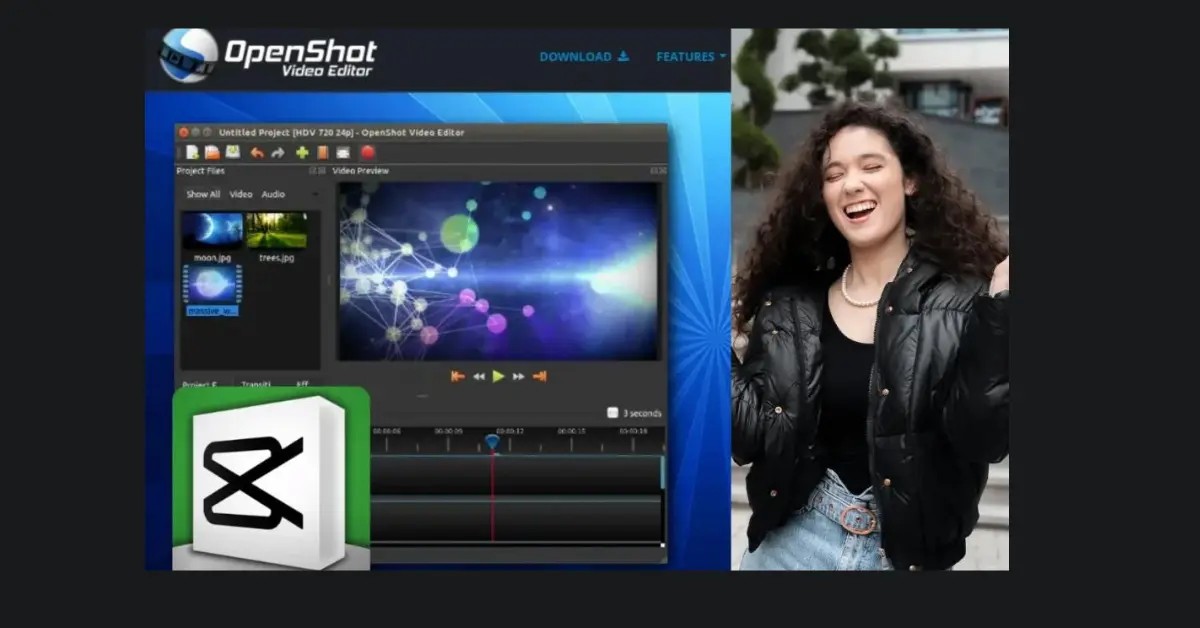Undo the last action

[x=258, y=152]
